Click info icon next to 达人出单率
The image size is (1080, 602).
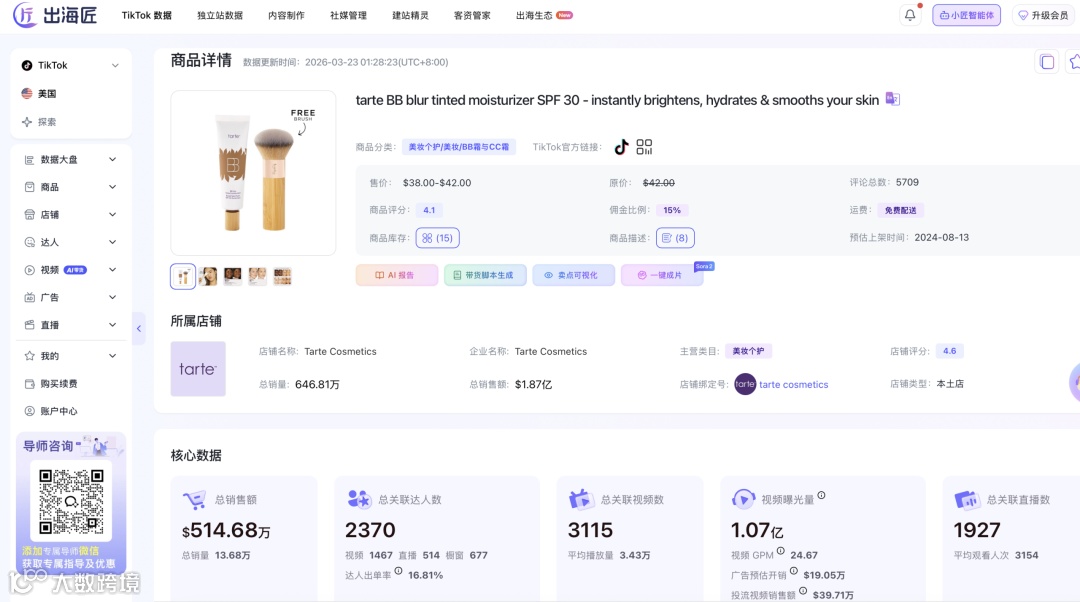pyautogui.click(x=398, y=571)
